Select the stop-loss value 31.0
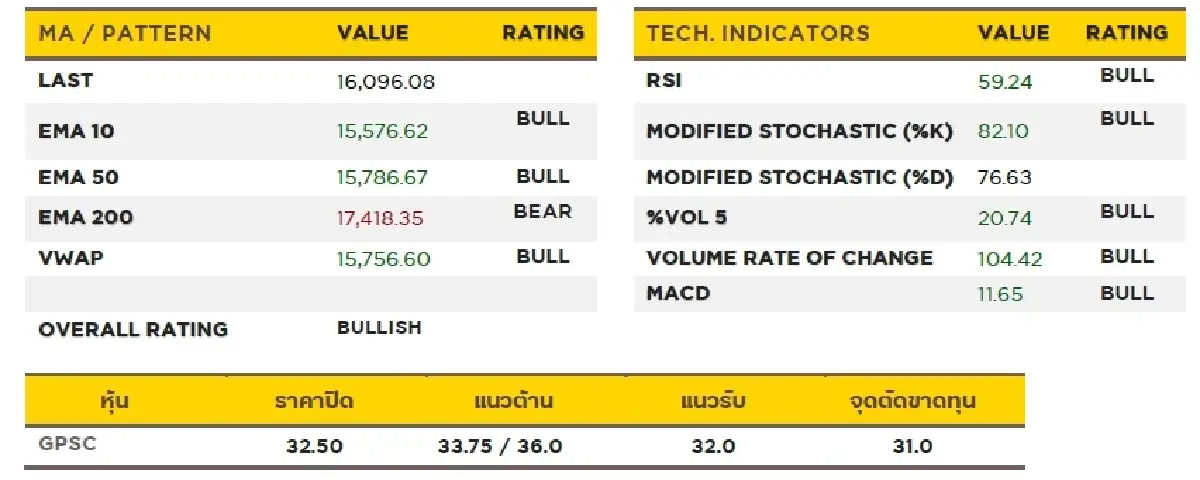Viewport: 1200px width, 480px height. pos(912,446)
